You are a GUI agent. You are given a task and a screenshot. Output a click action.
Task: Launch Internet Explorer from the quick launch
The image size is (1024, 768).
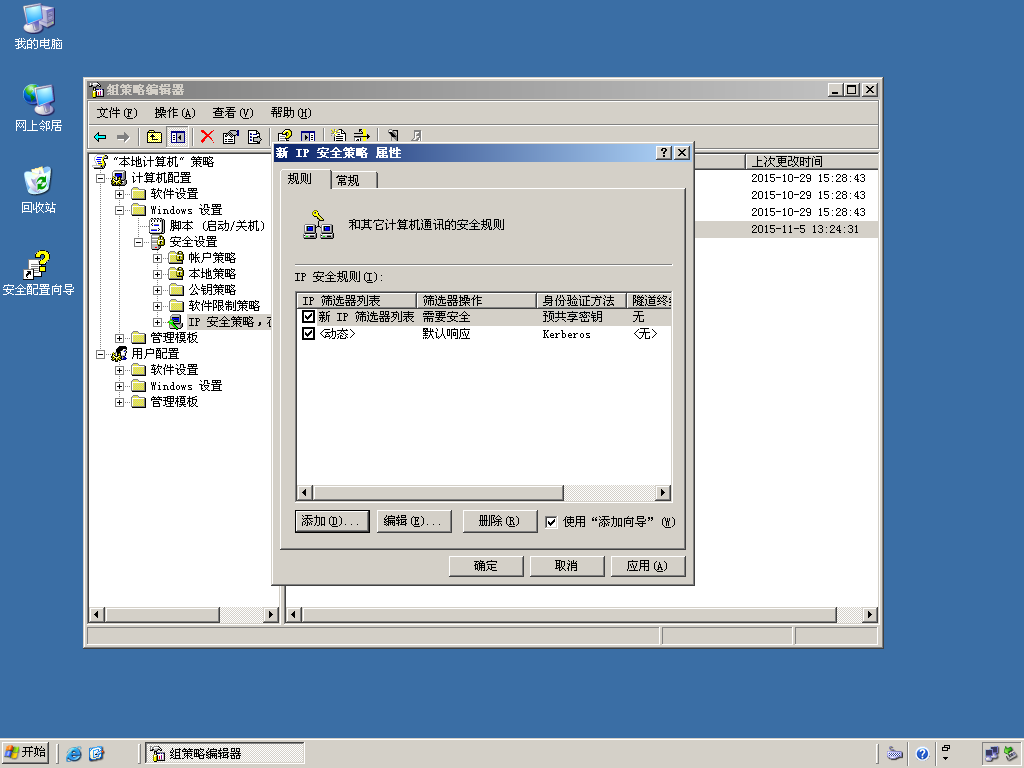(x=74, y=754)
